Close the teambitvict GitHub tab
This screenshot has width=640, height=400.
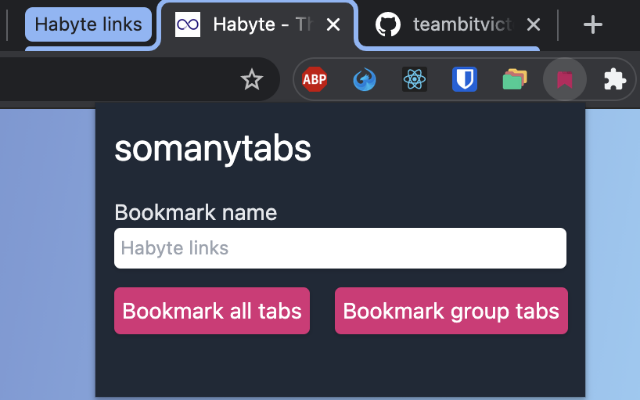533,25
